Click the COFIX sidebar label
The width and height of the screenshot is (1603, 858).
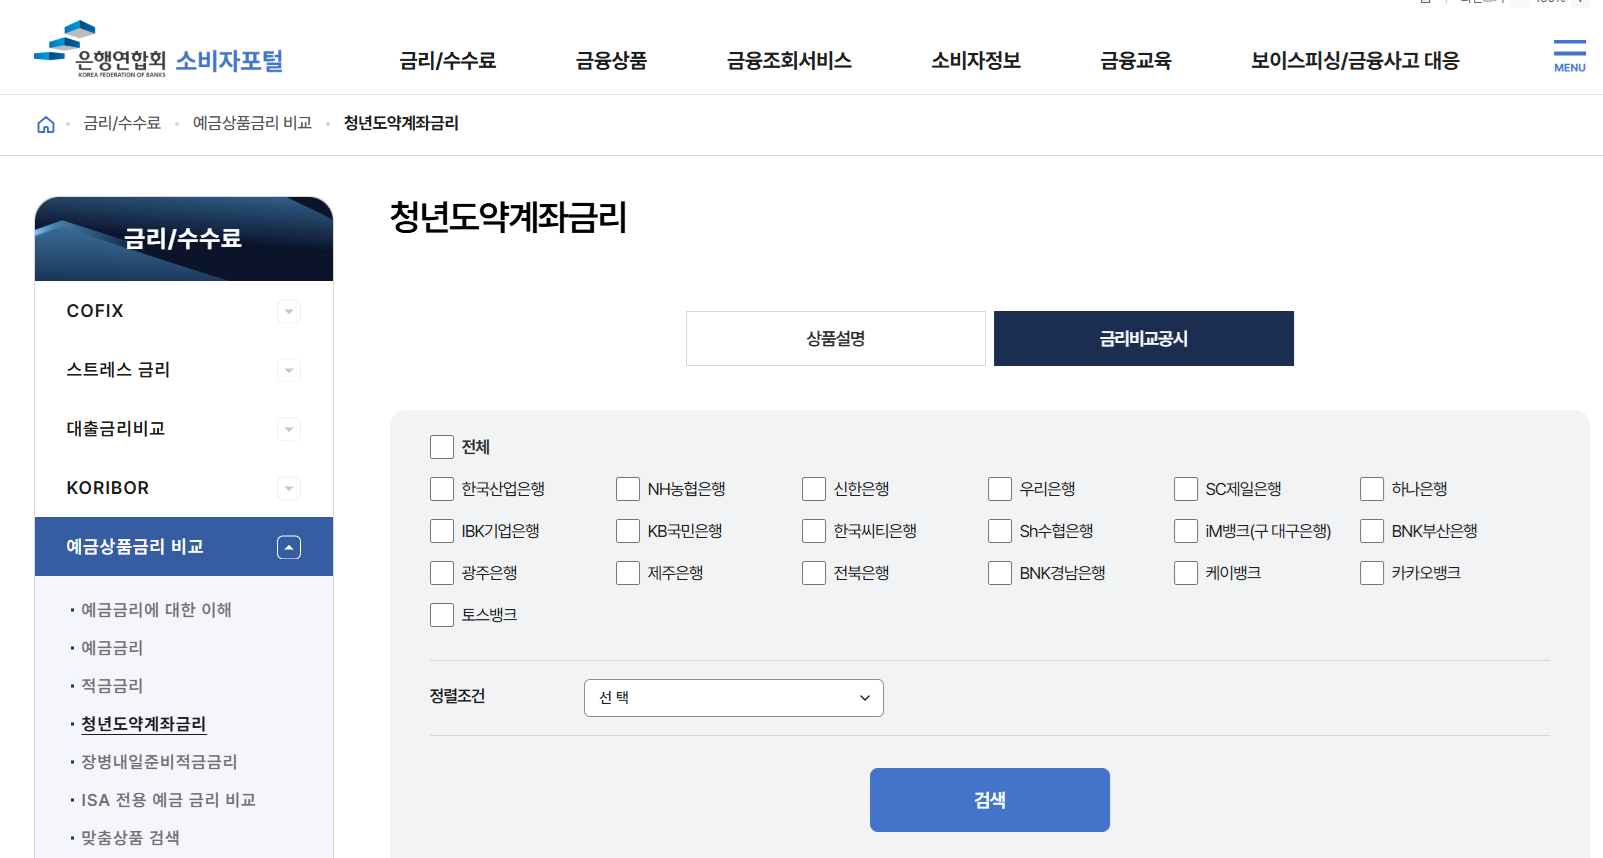[x=95, y=311]
